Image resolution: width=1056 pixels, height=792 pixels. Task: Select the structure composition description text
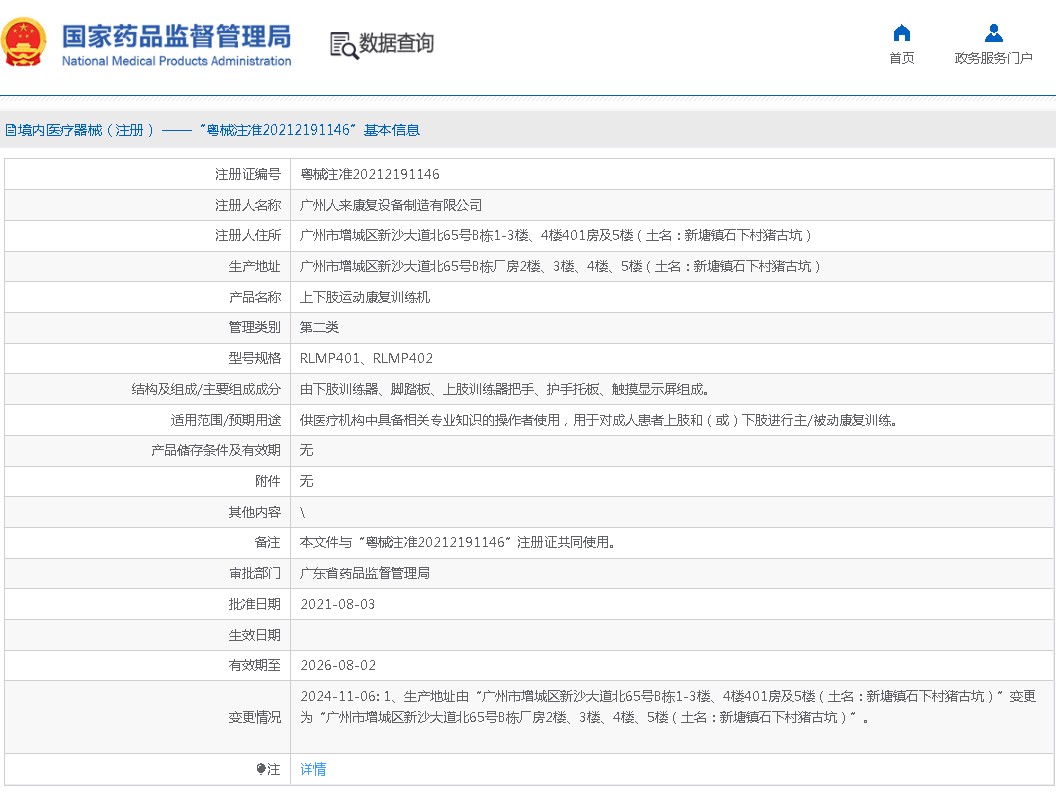[x=504, y=389]
